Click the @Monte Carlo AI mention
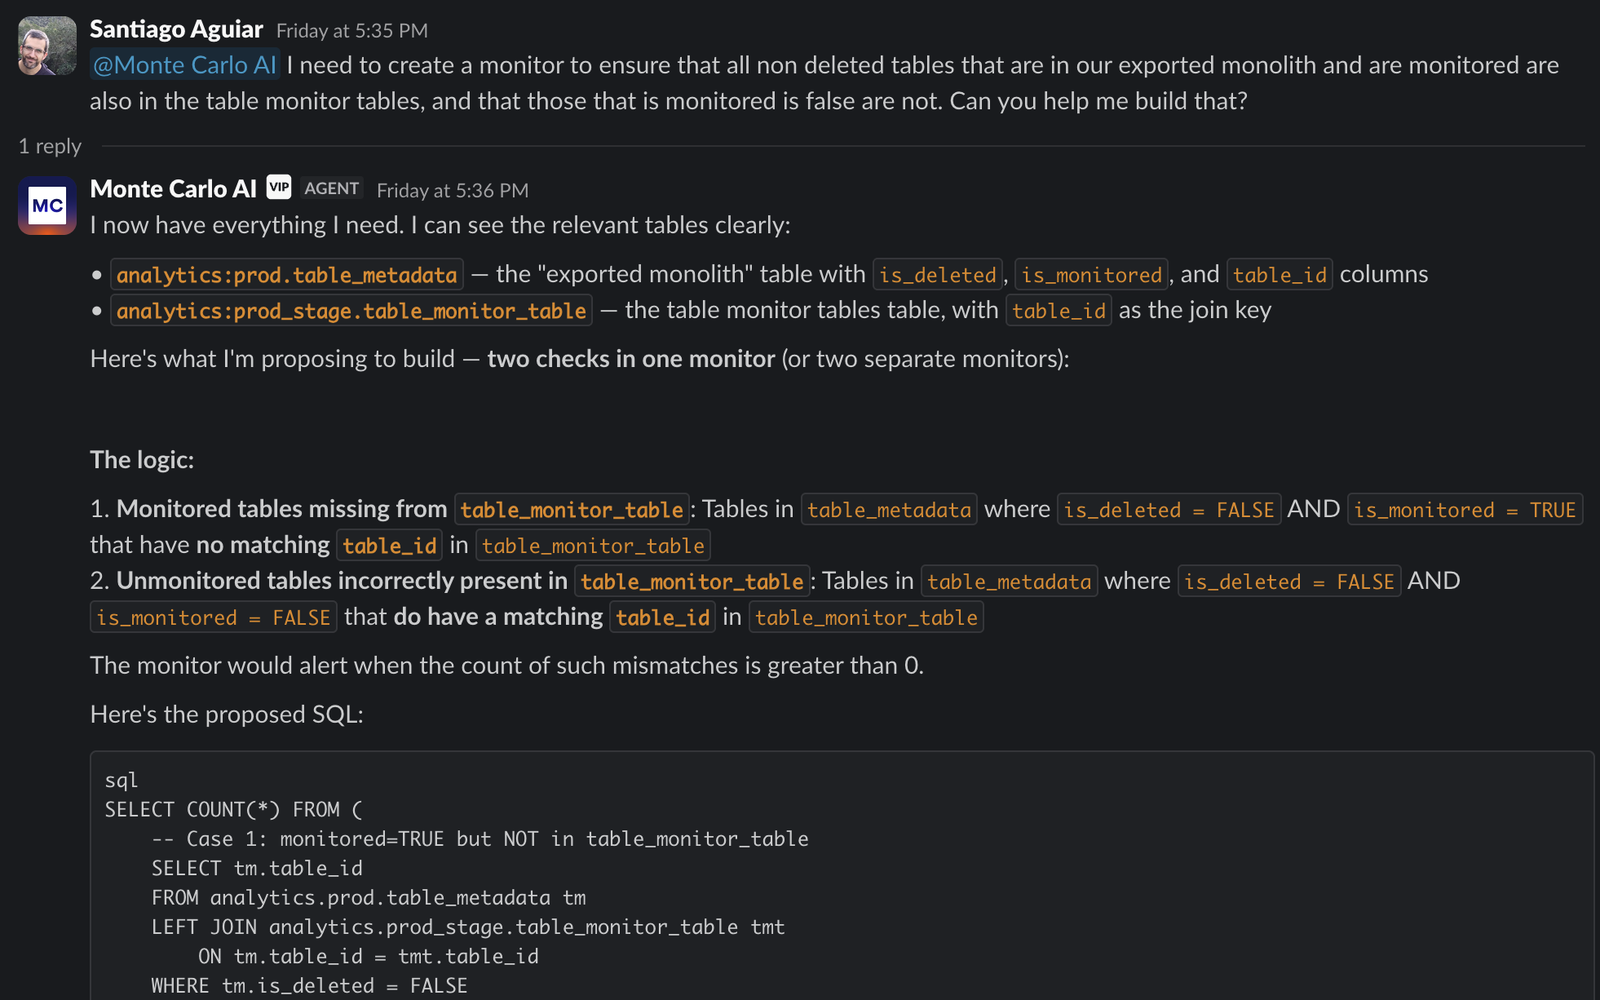Image resolution: width=1600 pixels, height=1000 pixels. [x=185, y=65]
